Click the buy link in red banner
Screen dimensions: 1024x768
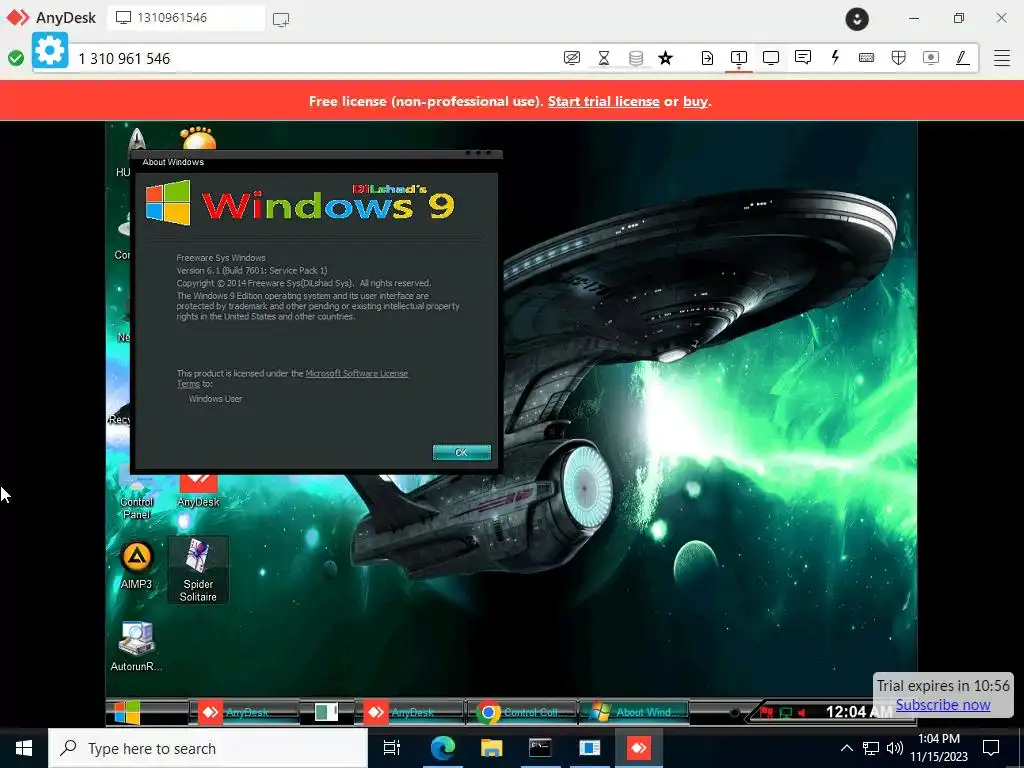[x=695, y=101]
